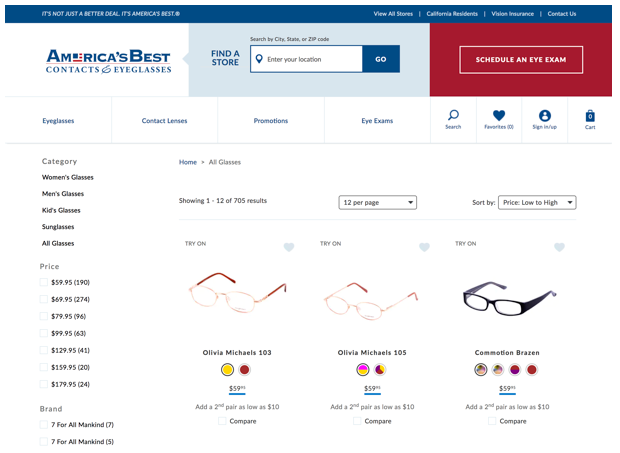Open Commotion Brazen glasses image
The height and width of the screenshot is (453, 620).
[x=509, y=298]
